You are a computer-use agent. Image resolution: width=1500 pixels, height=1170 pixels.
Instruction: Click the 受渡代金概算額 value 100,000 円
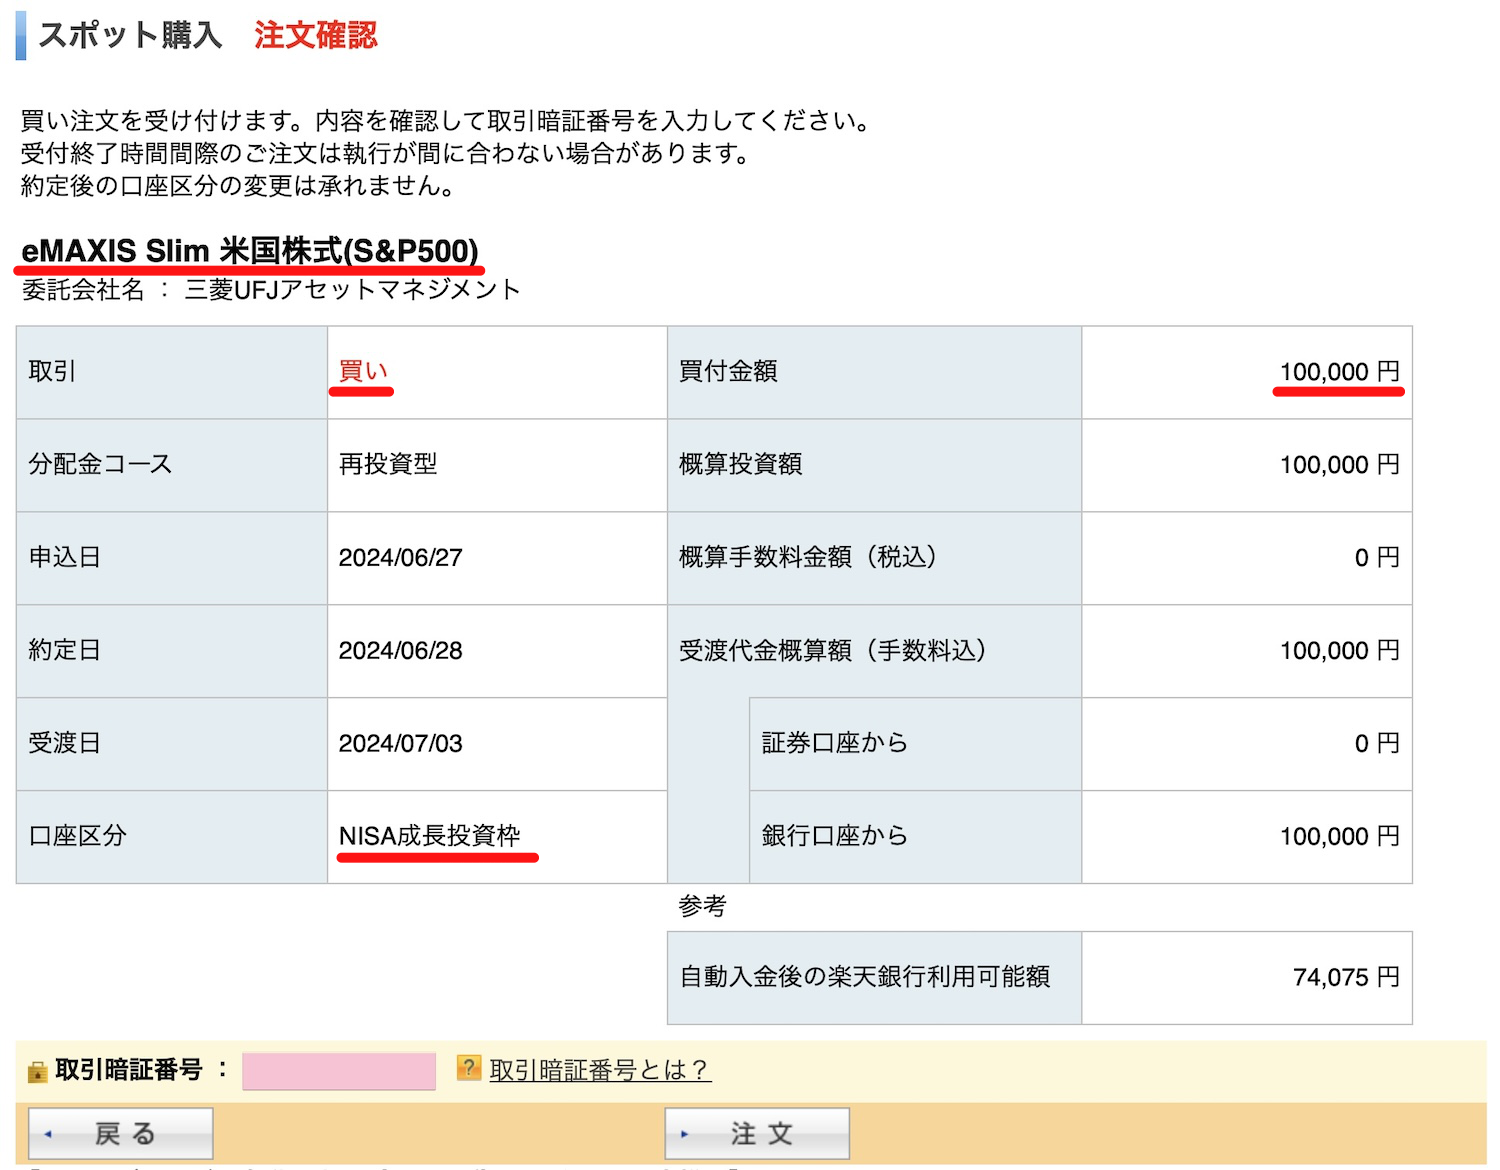[1339, 650]
